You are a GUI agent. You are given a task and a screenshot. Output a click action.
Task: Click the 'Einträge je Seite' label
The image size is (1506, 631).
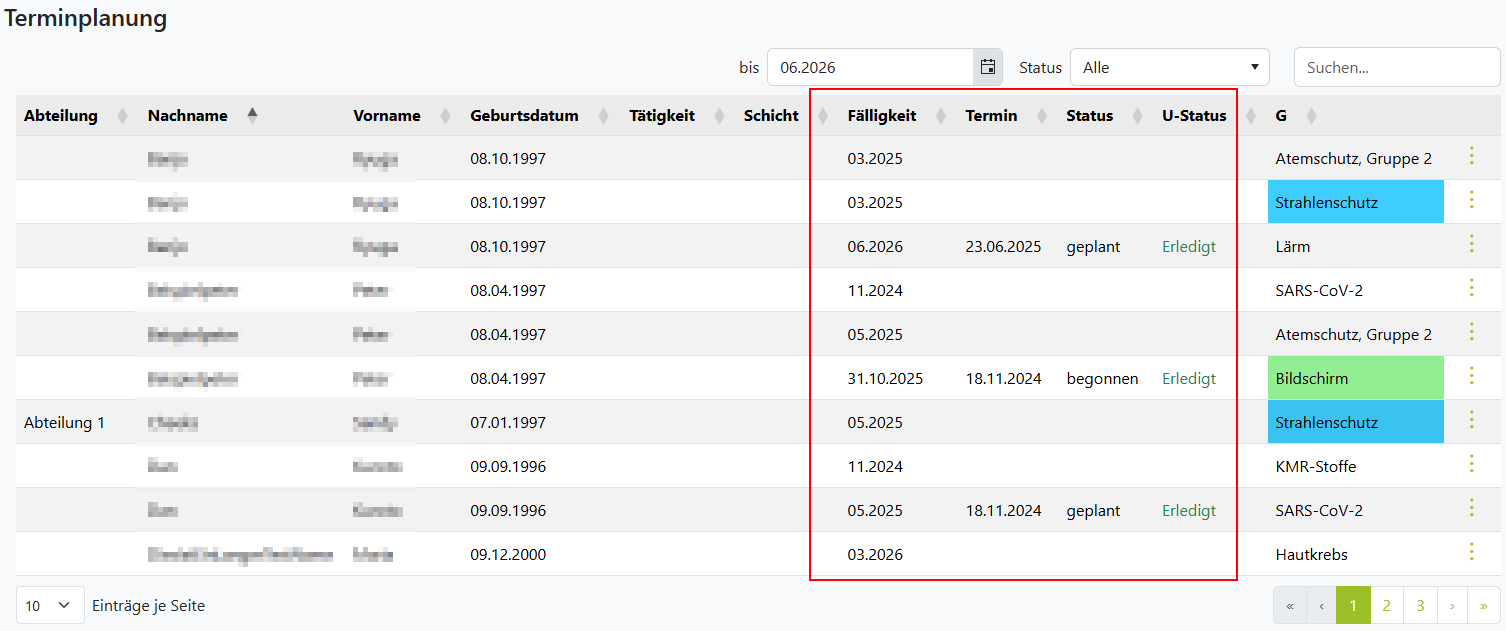[x=148, y=606]
